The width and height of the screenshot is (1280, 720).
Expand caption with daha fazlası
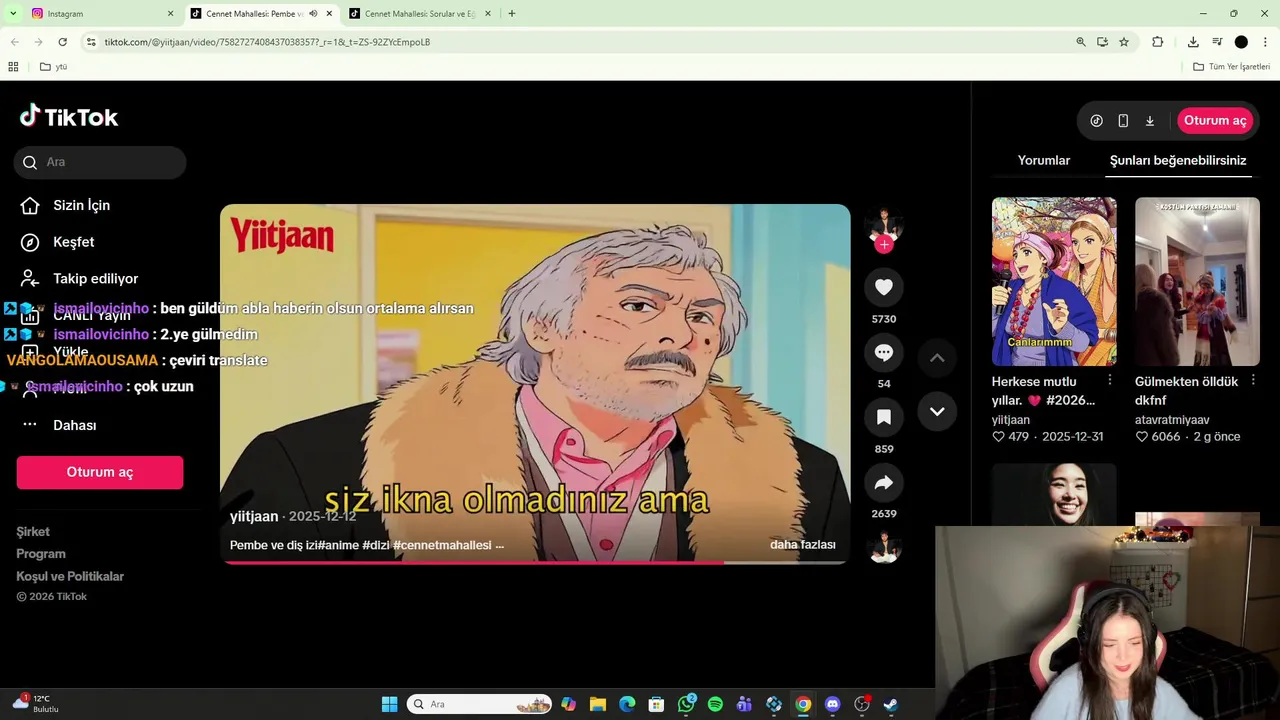(x=802, y=545)
